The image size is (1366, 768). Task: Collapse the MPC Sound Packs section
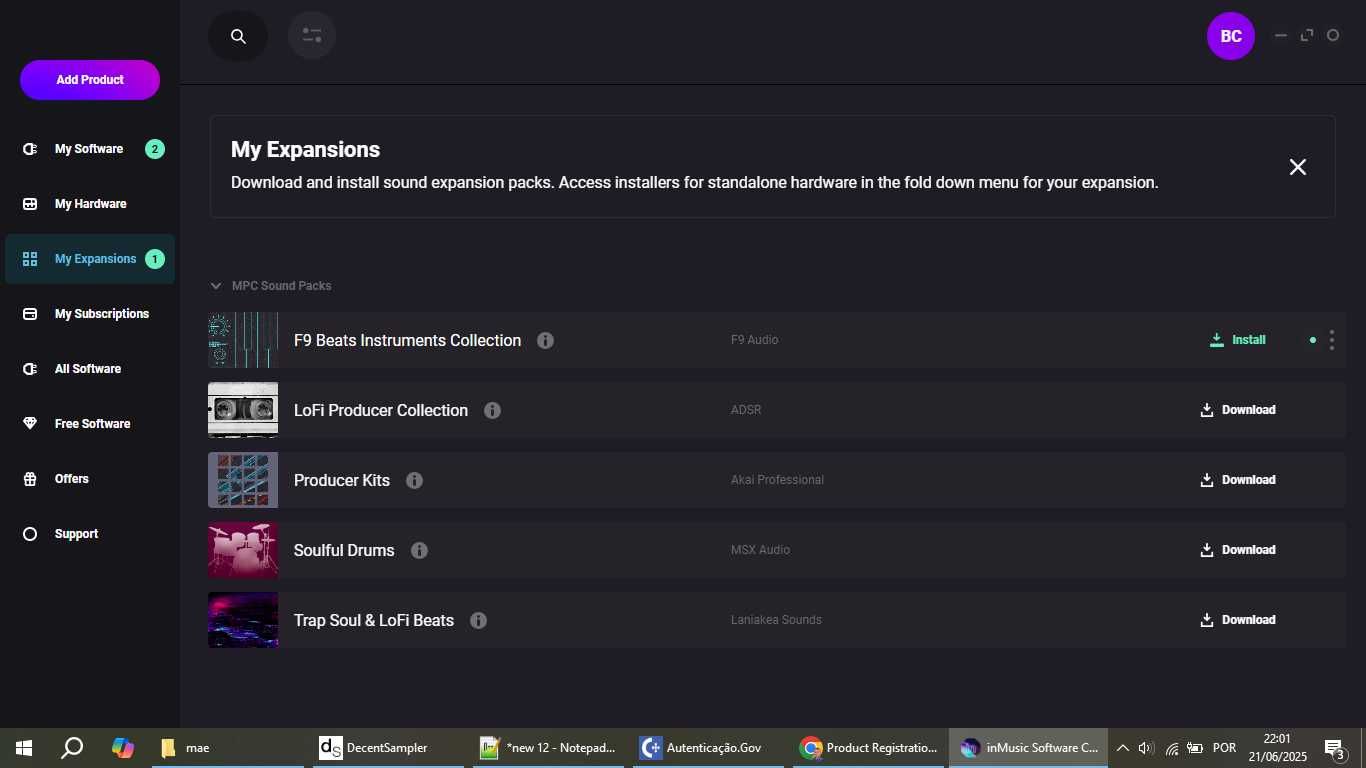point(215,286)
